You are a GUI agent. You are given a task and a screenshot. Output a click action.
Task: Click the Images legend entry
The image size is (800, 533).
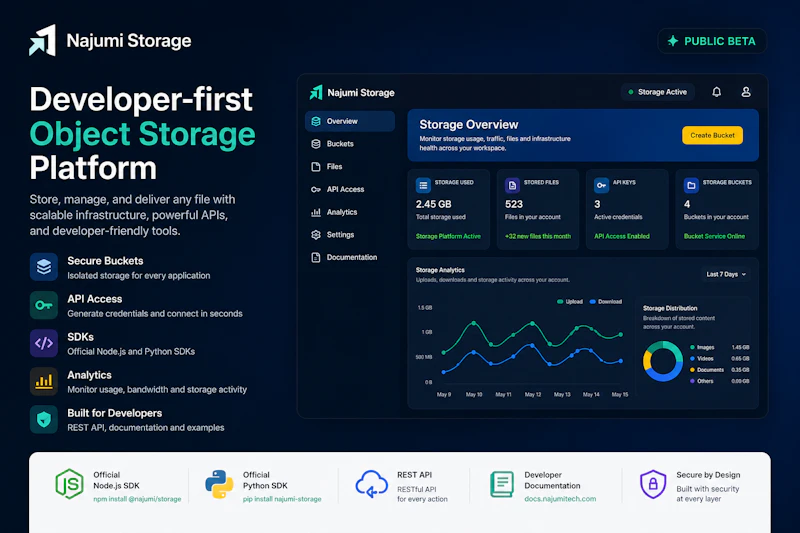pos(719,347)
